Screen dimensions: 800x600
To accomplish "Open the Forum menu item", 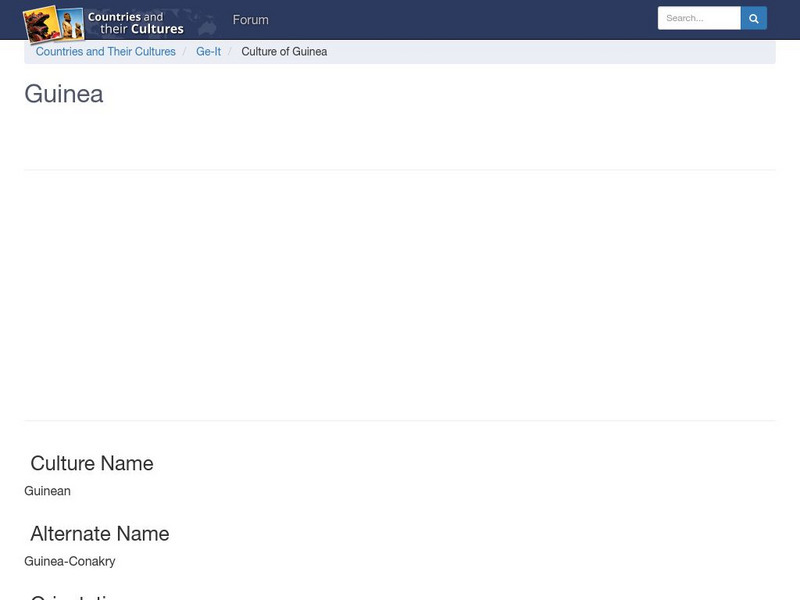I will 251,20.
